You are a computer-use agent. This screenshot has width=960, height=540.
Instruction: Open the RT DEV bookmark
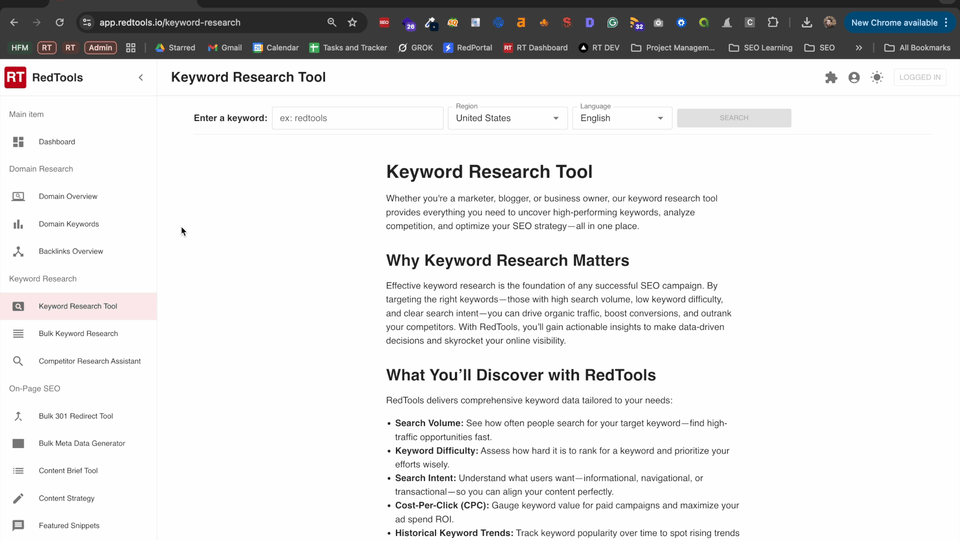(x=599, y=48)
